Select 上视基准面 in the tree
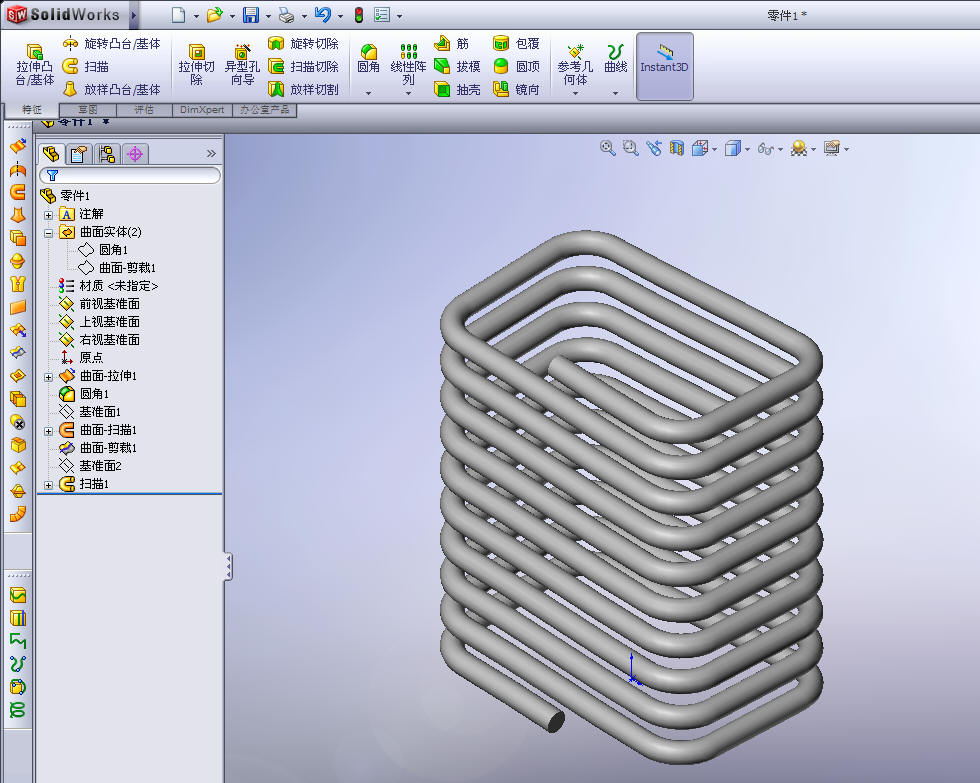The height and width of the screenshot is (783, 980). pyautogui.click(x=99, y=322)
